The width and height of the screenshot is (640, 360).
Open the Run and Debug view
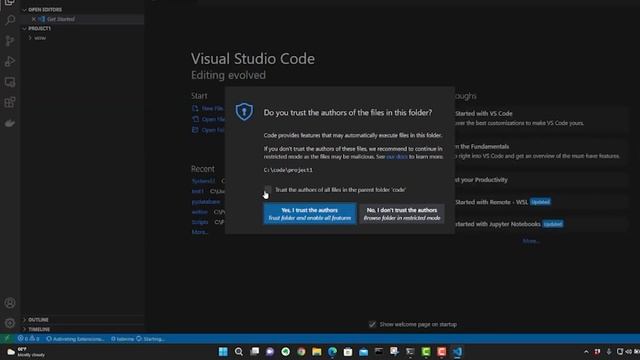tap(10, 61)
